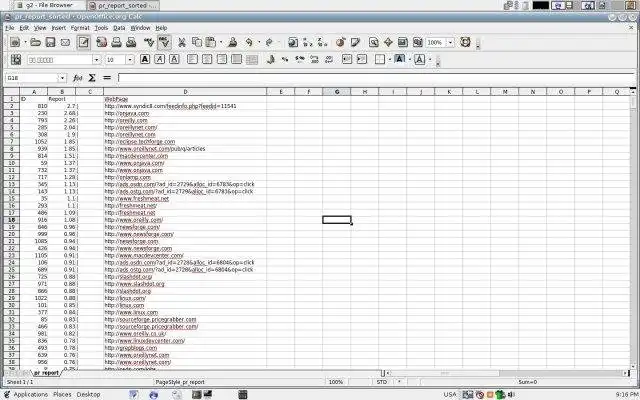Screen dimensions: 640x400
Task: Align cell contents right
Action: pos(222,60)
